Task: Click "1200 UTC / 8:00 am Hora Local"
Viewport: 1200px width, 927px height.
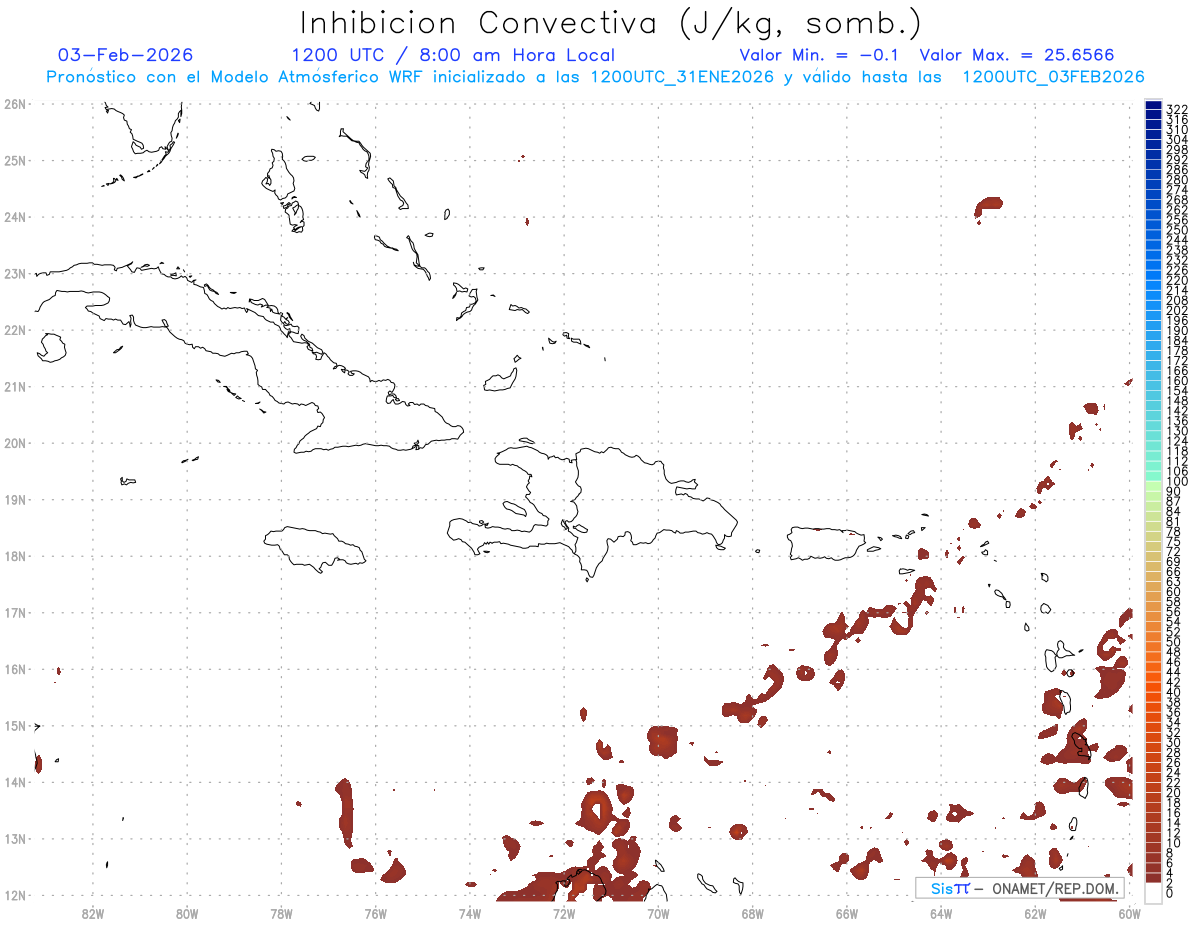Action: tap(453, 55)
